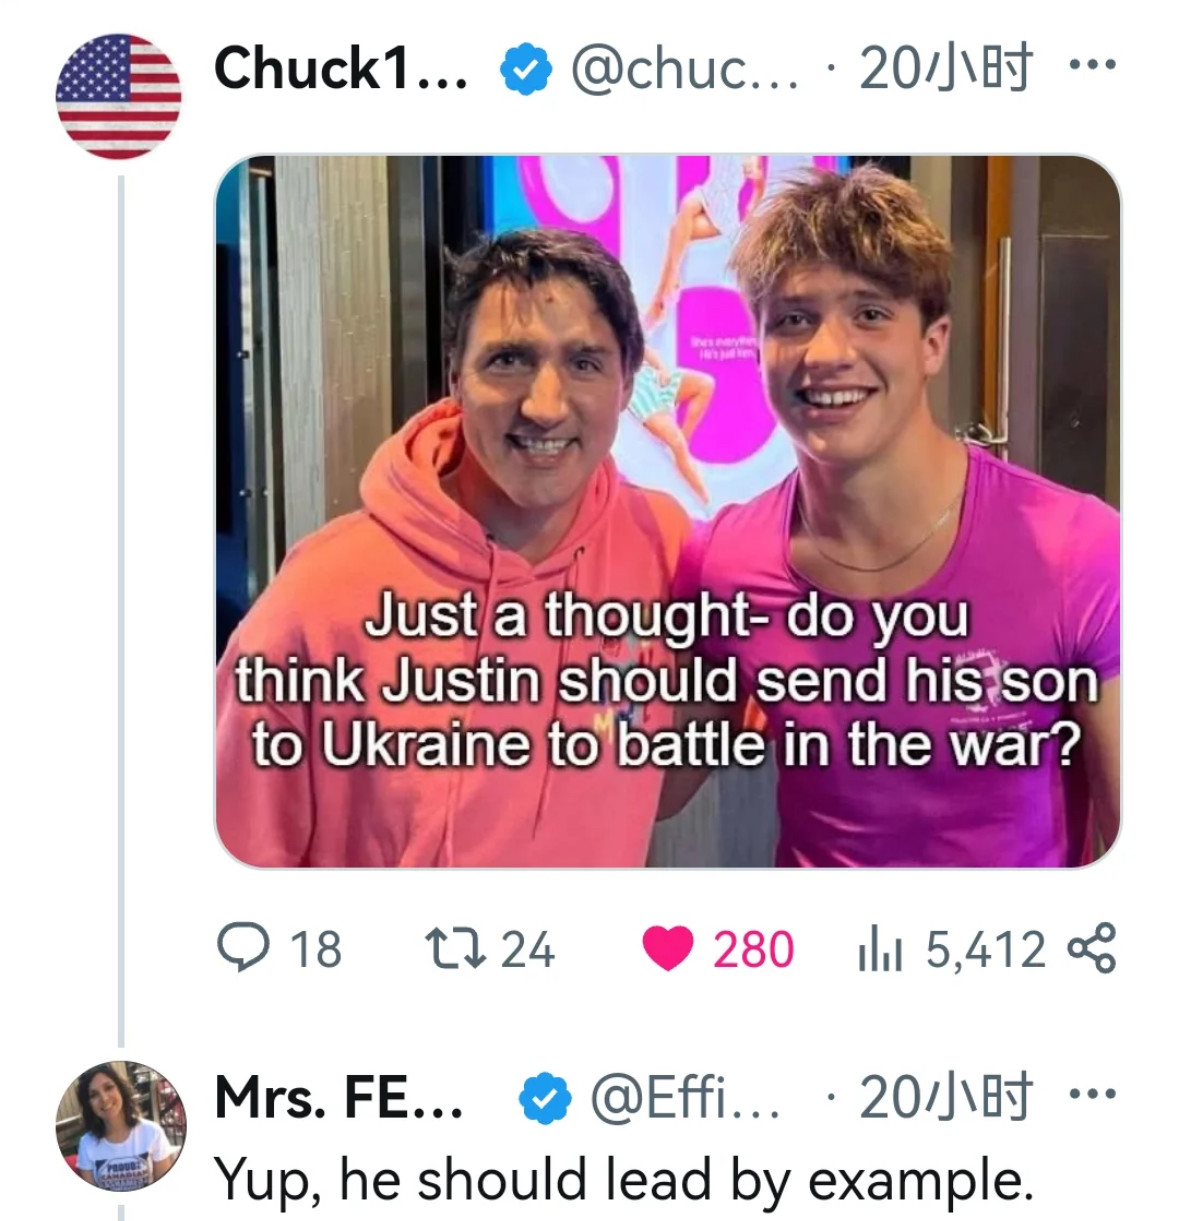The width and height of the screenshot is (1179, 1221).
Task: Open the reply icon with 18 comments
Action: click(x=240, y=948)
